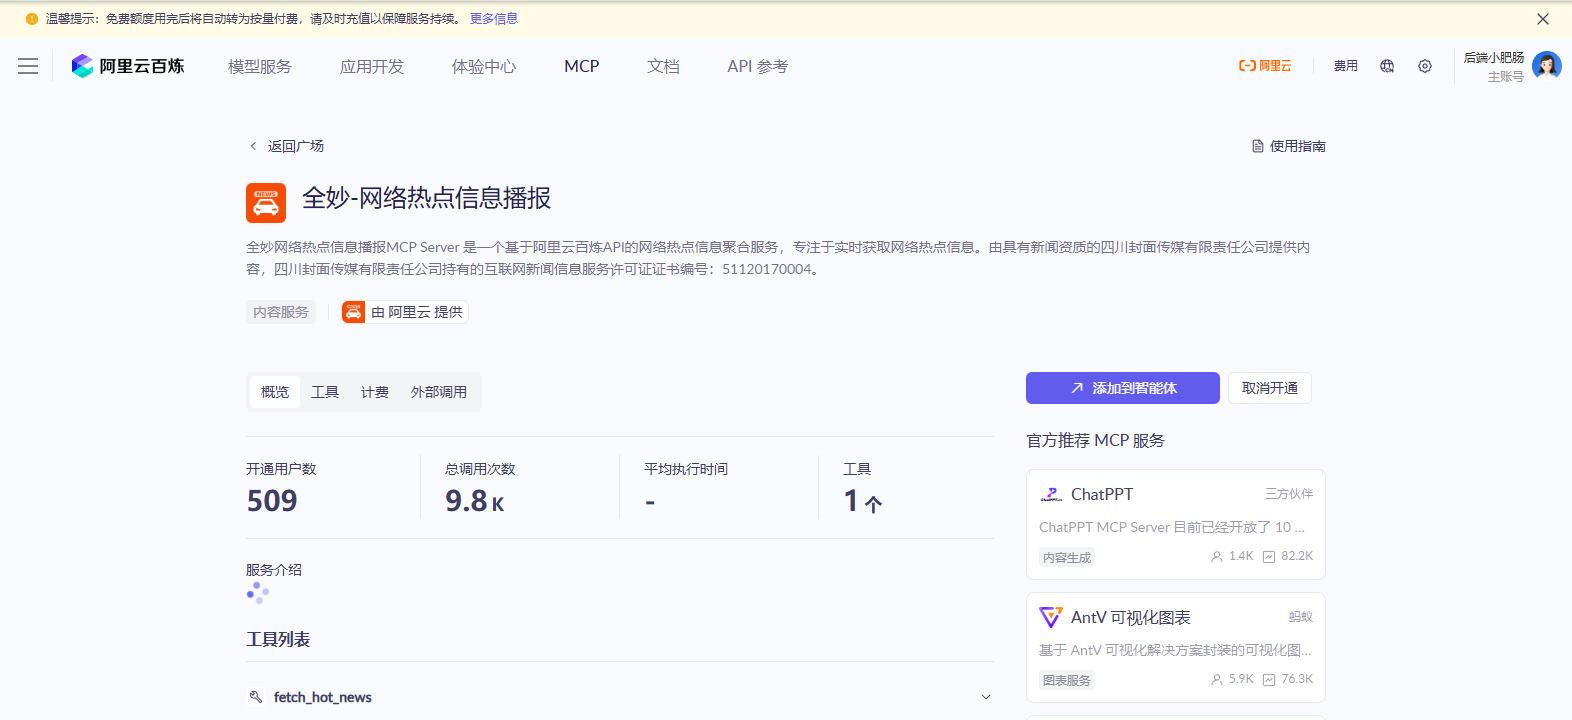Click the 添加到智能体 button

1122,388
